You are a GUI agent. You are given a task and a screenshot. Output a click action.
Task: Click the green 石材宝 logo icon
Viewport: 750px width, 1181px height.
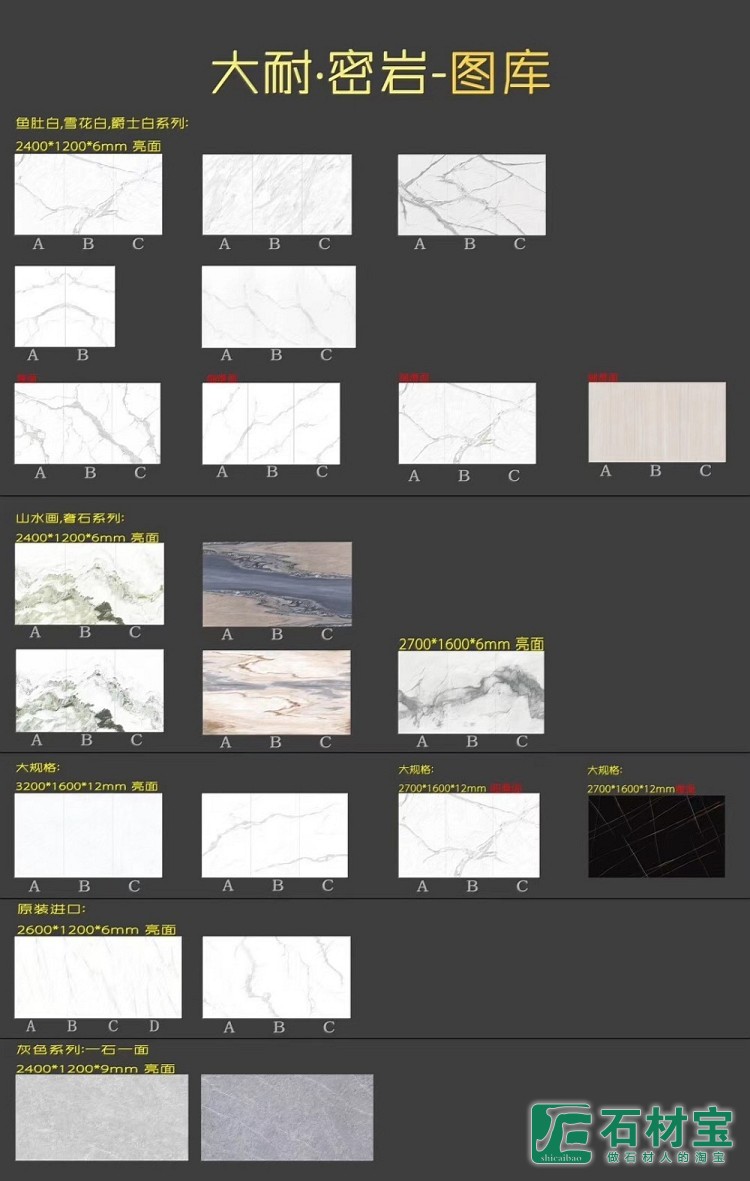(561, 1129)
